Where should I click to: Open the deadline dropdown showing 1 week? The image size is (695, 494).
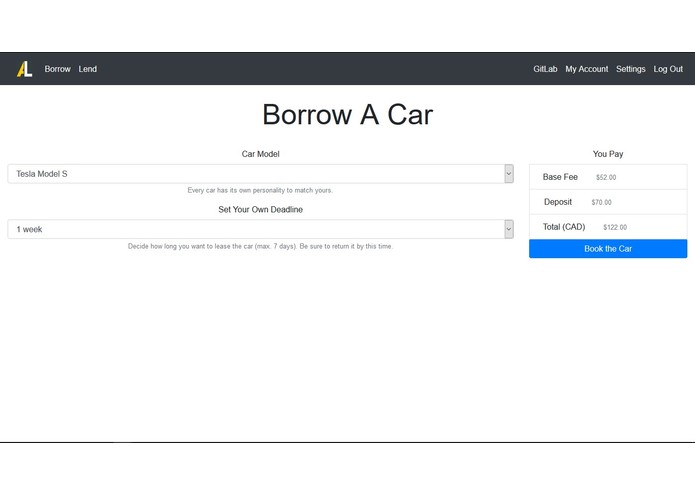coord(261,229)
